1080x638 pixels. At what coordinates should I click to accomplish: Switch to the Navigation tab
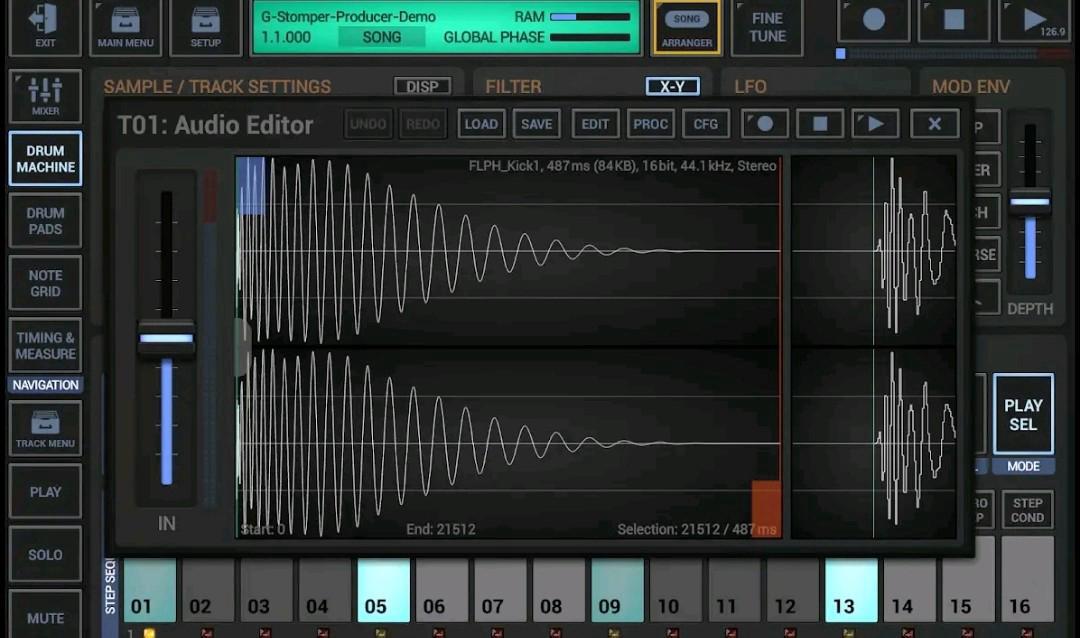(x=44, y=384)
